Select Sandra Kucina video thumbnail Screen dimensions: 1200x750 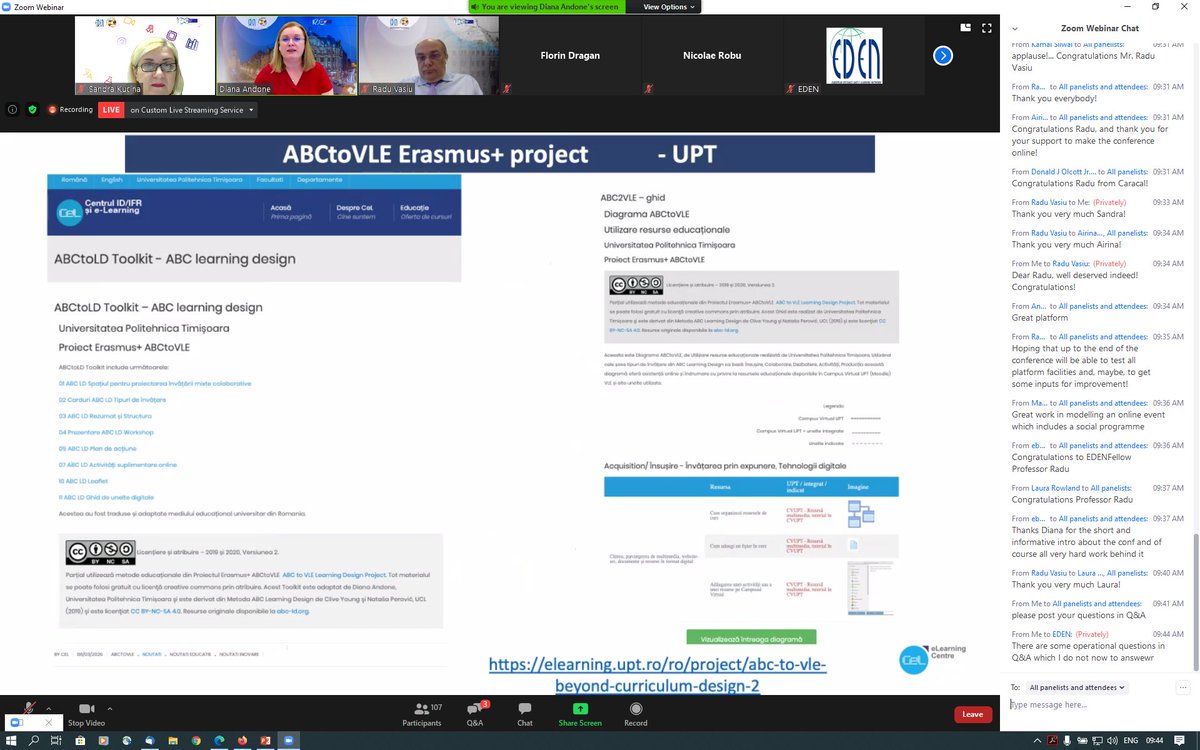coord(145,55)
